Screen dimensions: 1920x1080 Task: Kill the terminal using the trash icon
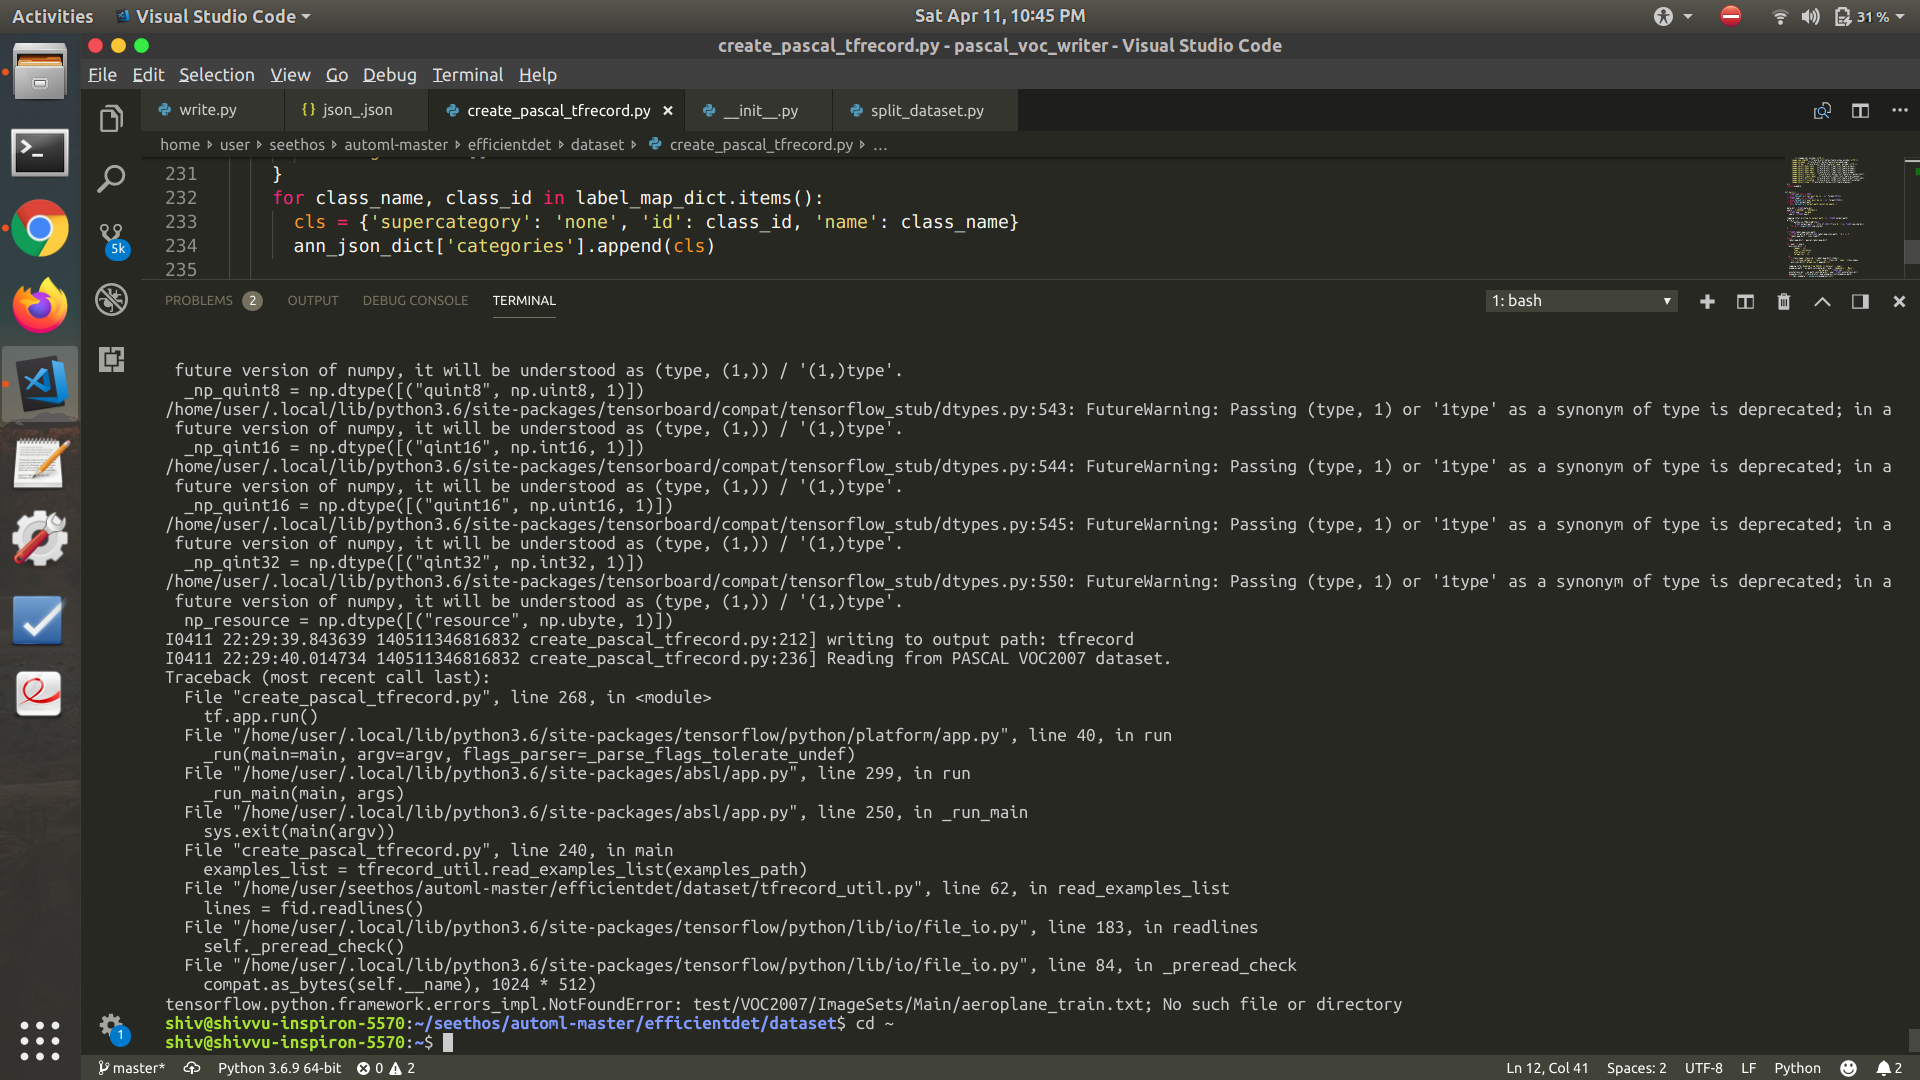(x=1784, y=301)
